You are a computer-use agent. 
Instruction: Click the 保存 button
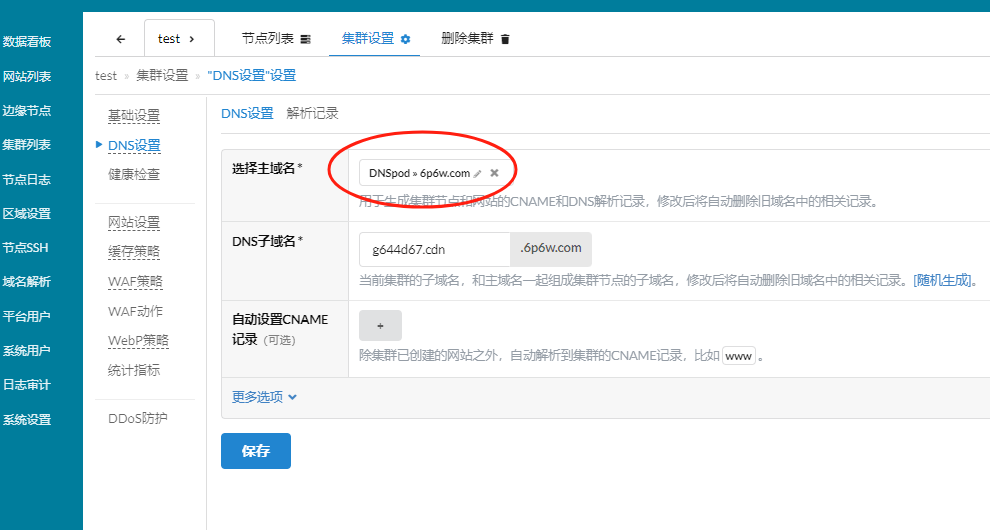point(256,451)
